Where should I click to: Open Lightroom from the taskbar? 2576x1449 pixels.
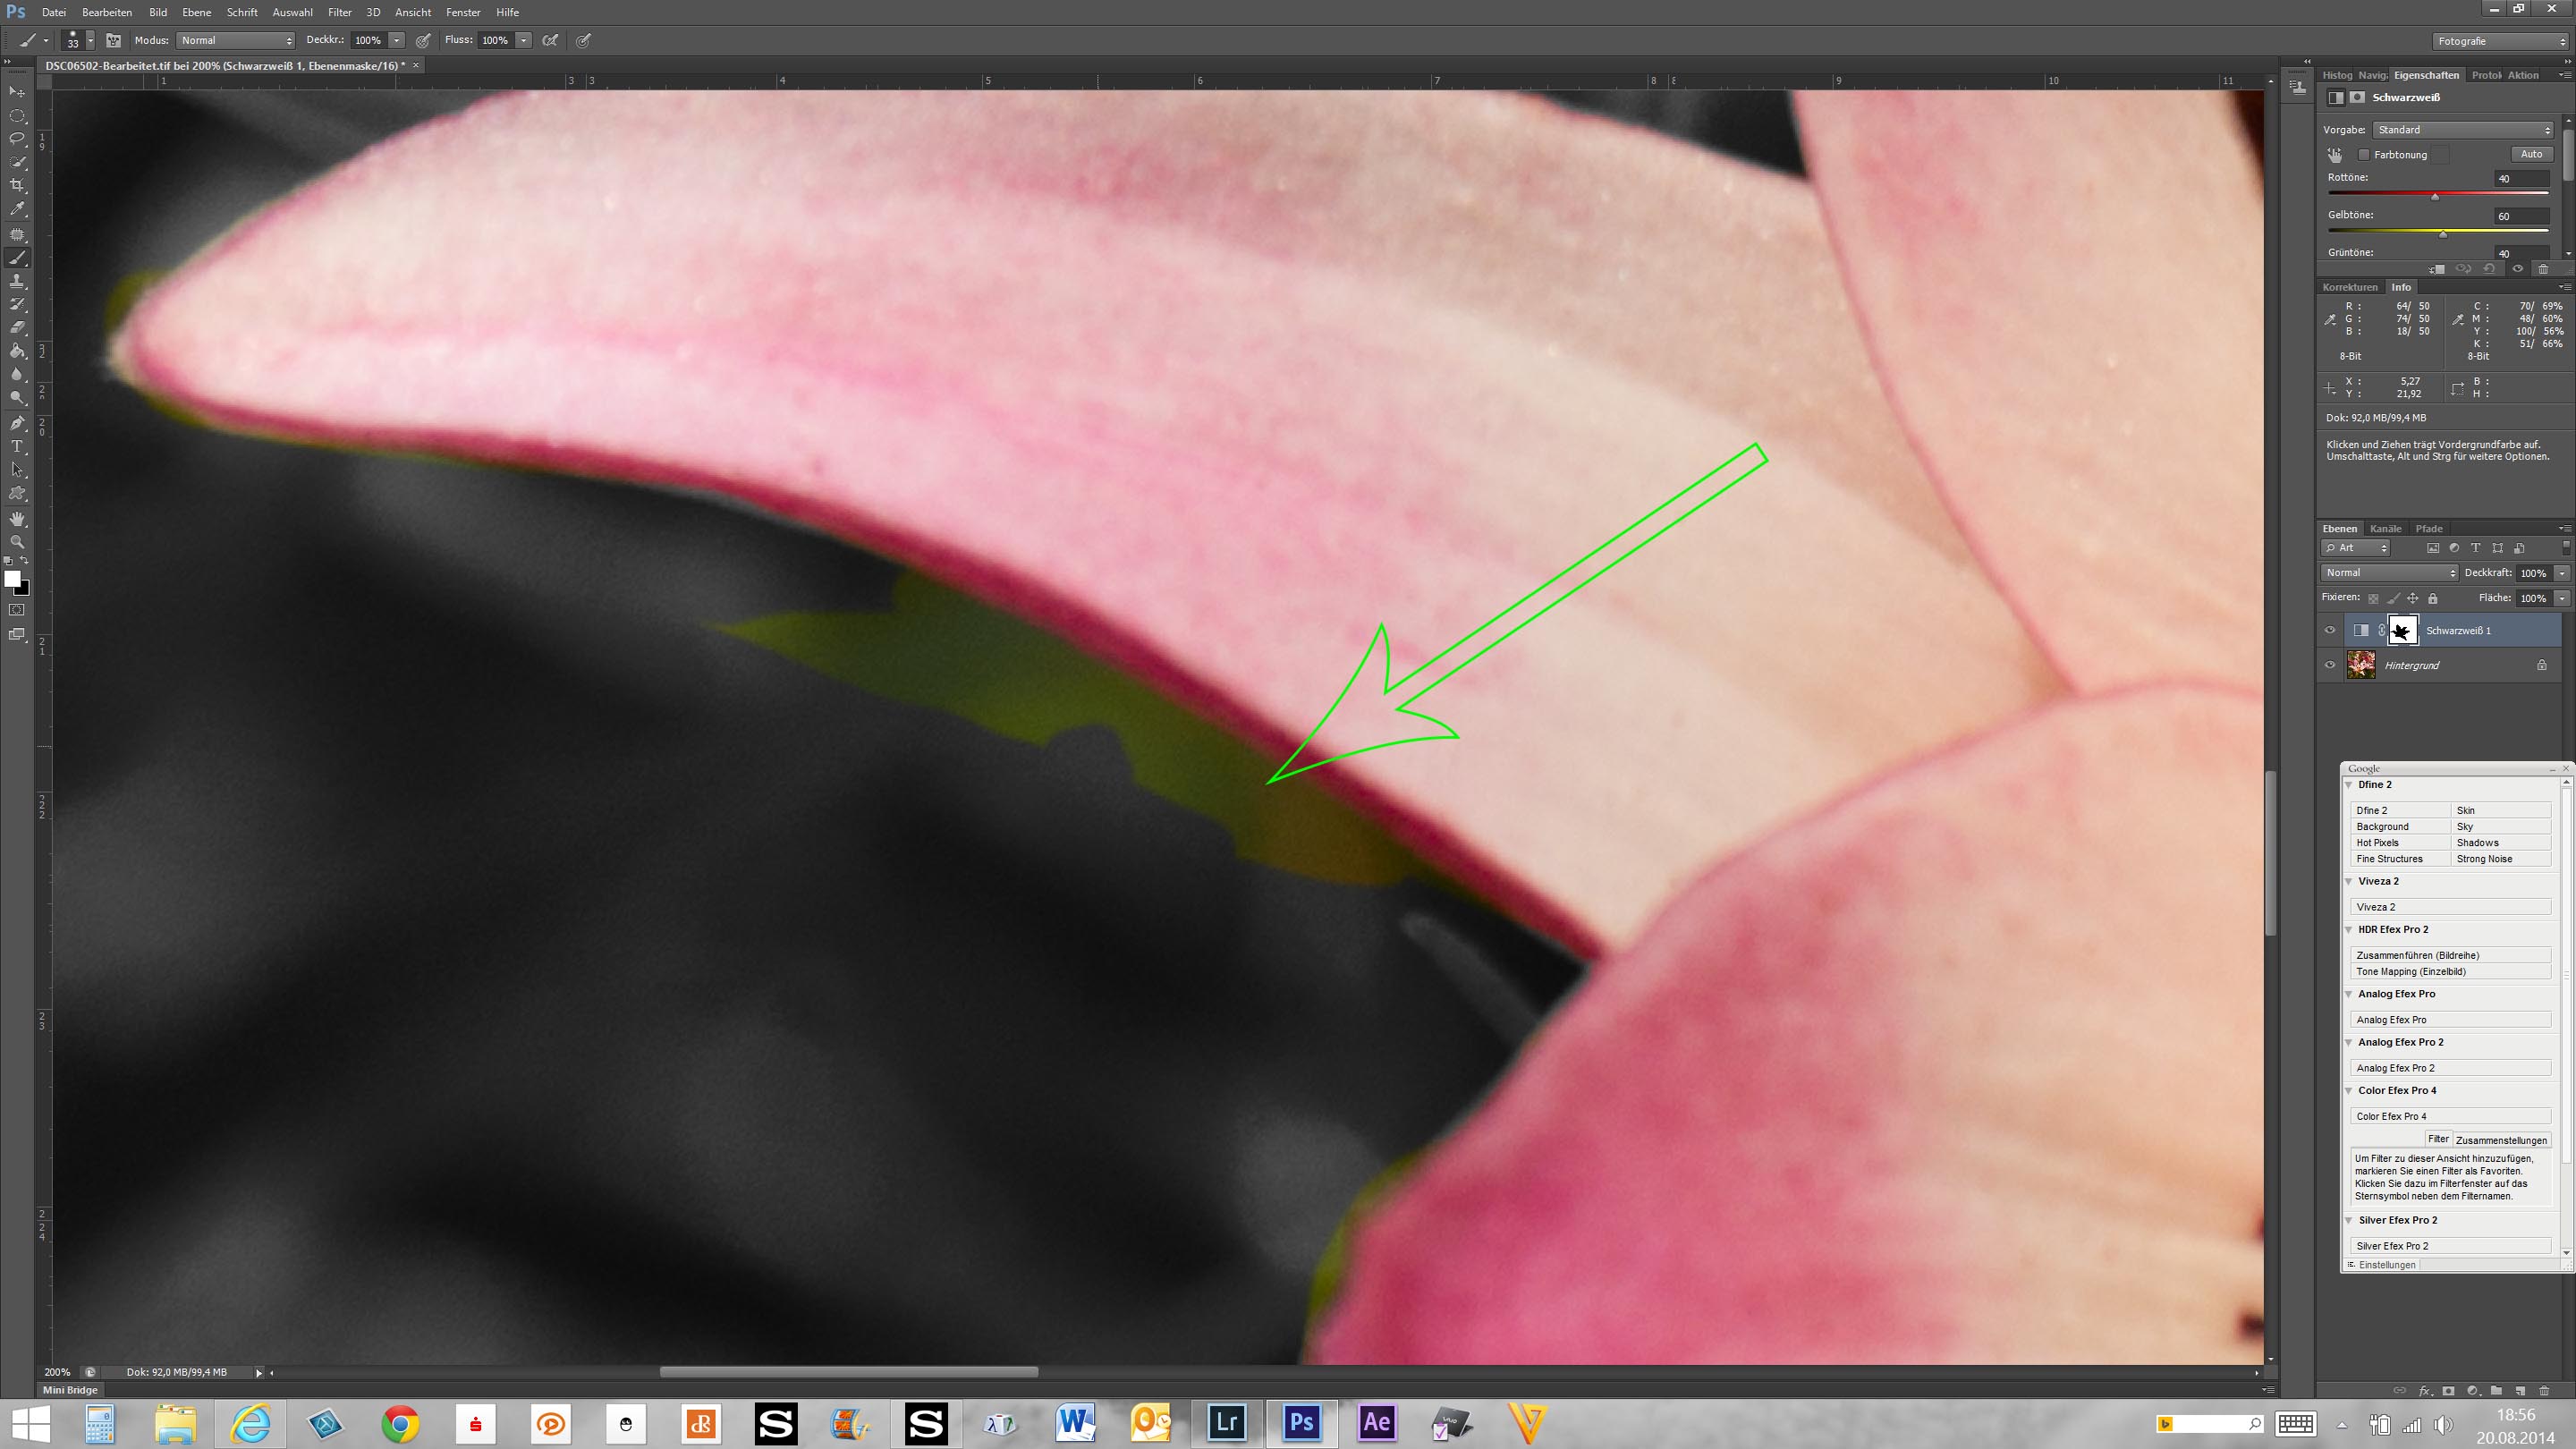1226,1423
